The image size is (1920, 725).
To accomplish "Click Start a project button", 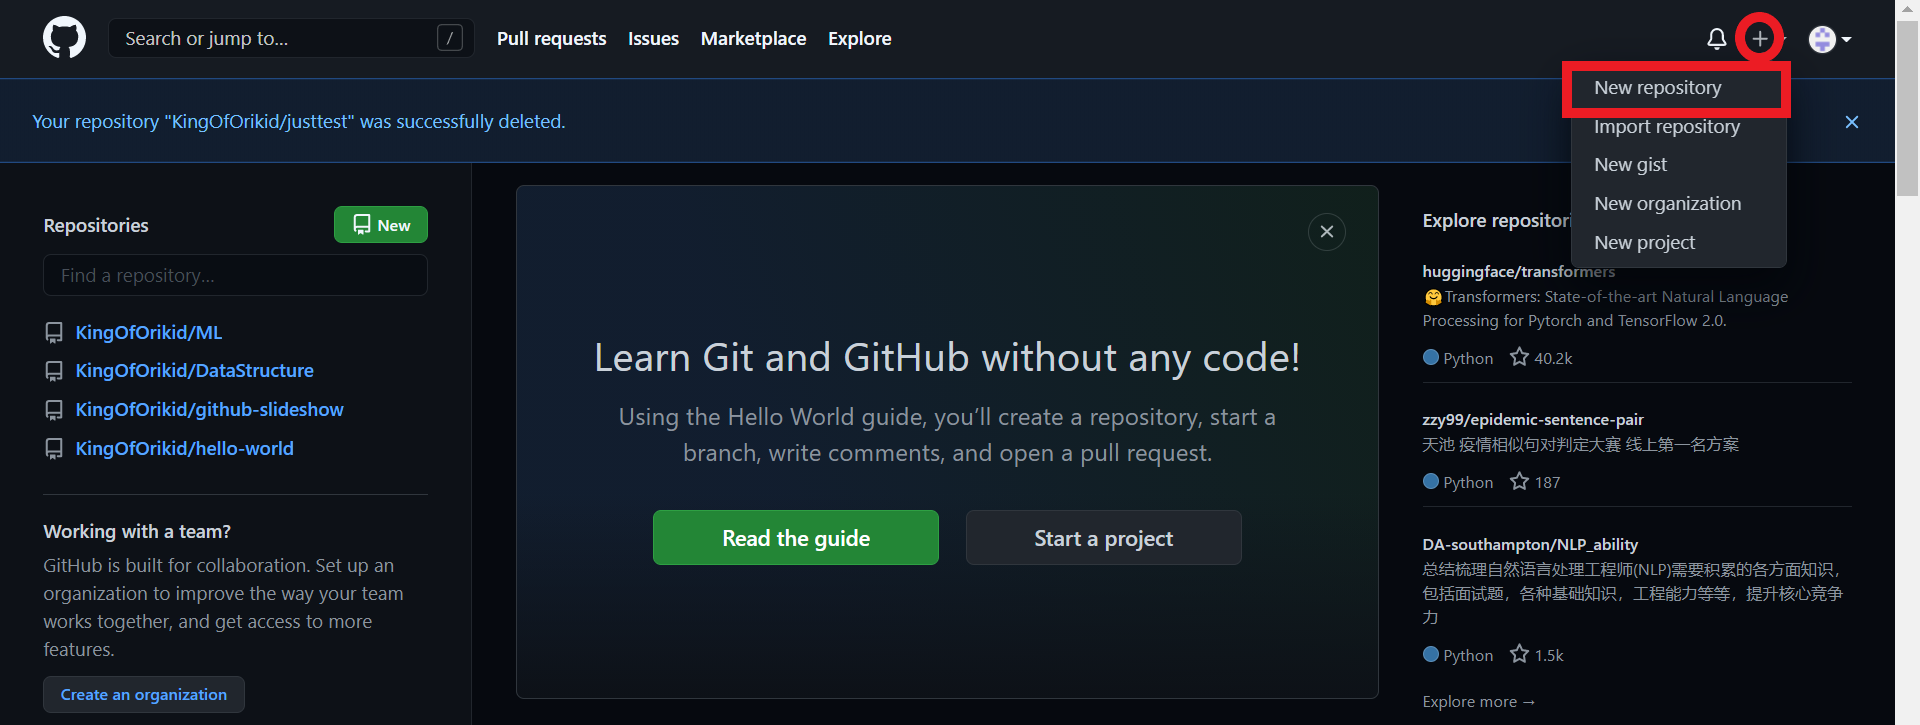I will (1103, 538).
